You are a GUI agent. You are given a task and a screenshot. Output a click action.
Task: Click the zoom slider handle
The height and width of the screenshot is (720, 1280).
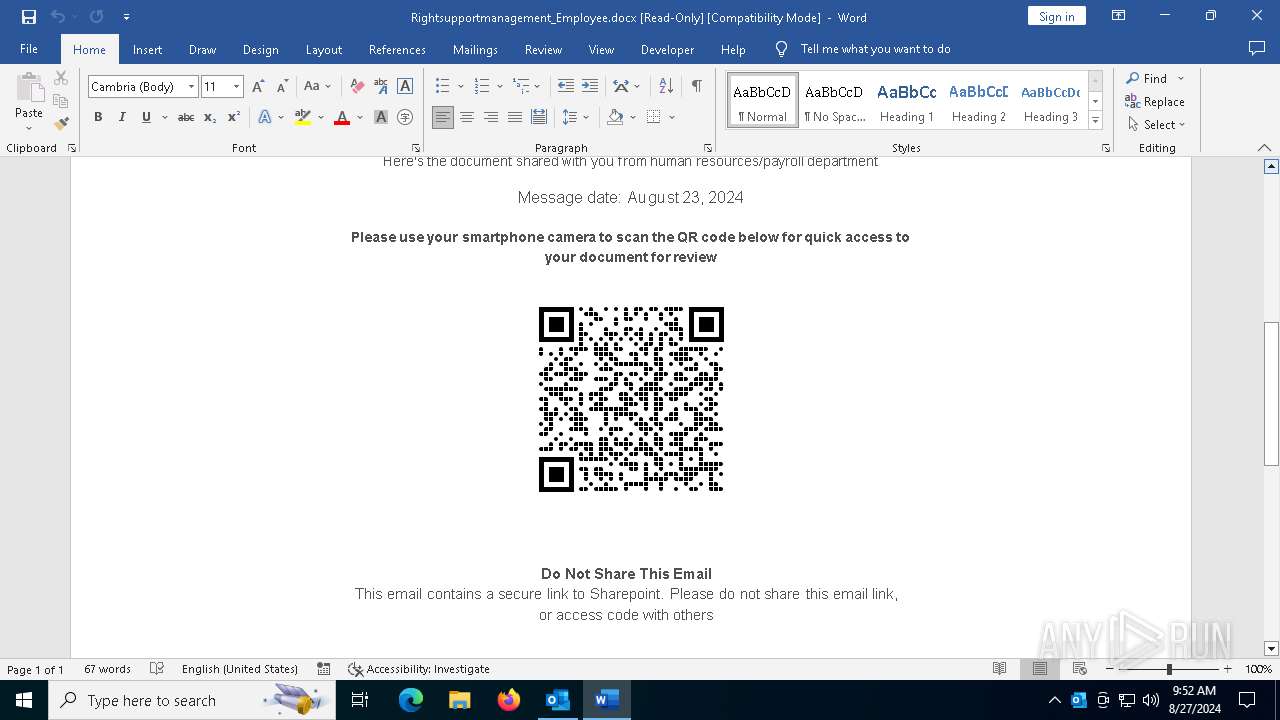(1169, 669)
